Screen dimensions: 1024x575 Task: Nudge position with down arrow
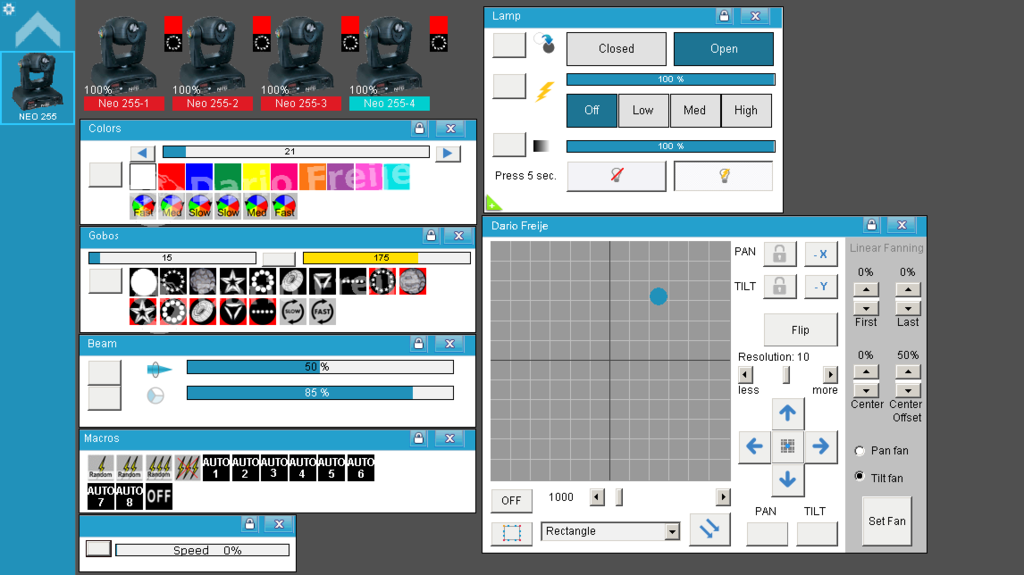[788, 480]
